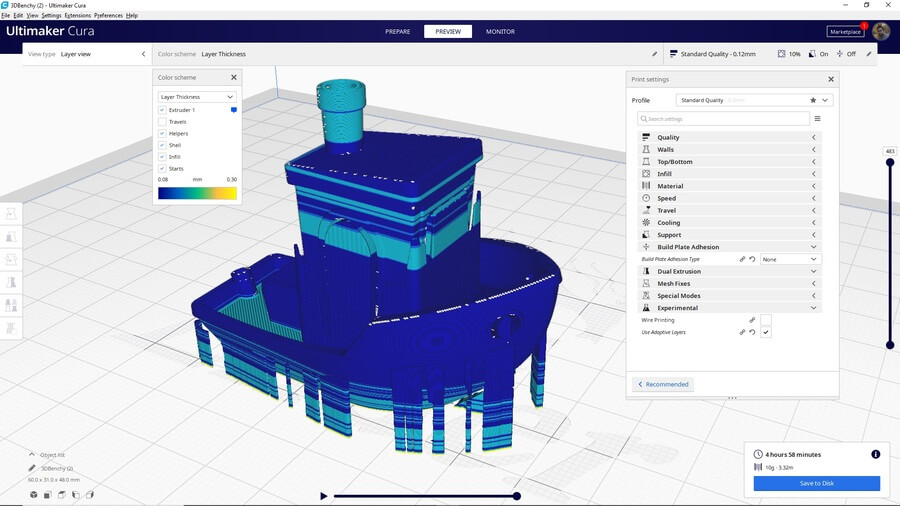The image size is (900, 506).
Task: Toggle the Wire Printing checkbox
Action: pyautogui.click(x=766, y=320)
